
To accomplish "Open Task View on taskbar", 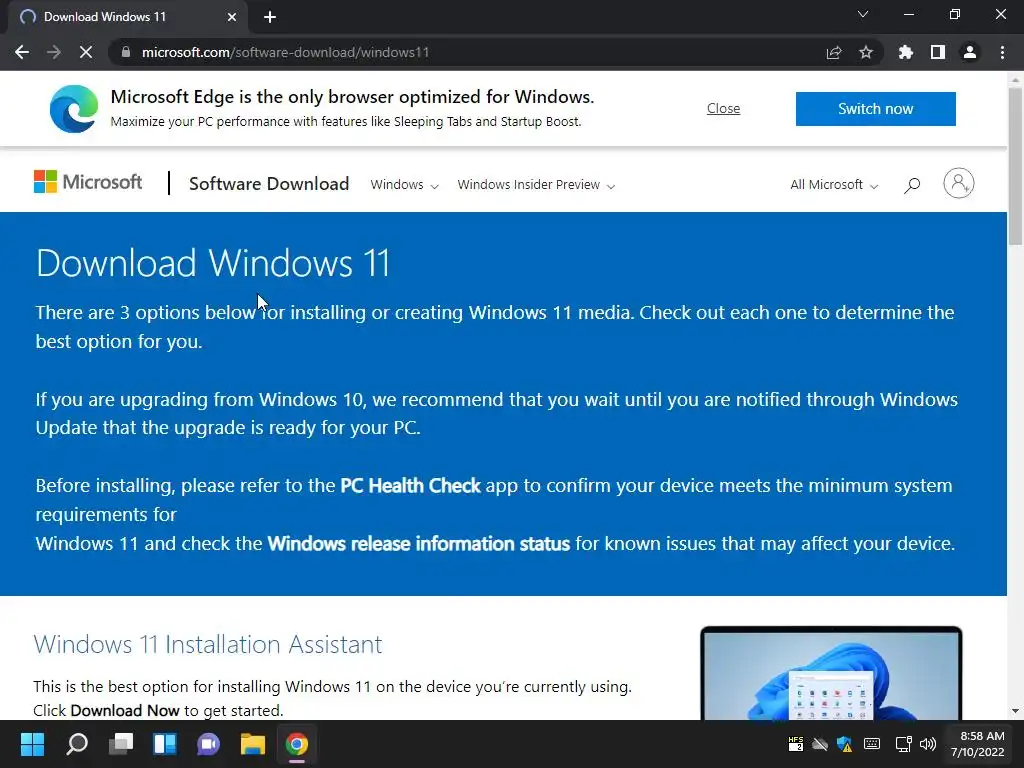I will [x=121, y=744].
